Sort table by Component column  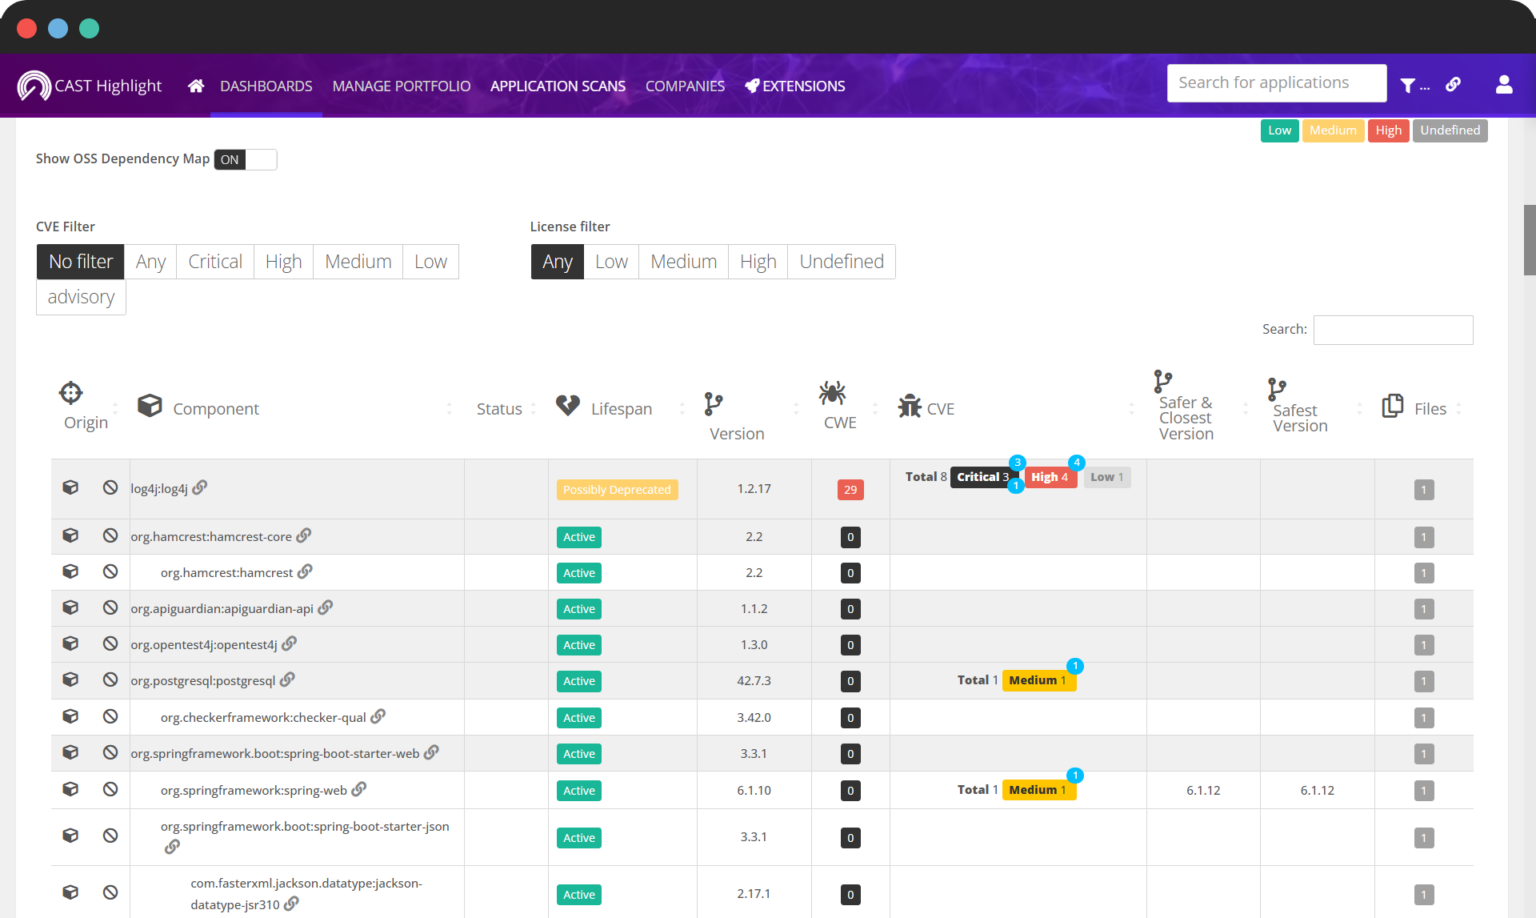[x=215, y=409]
